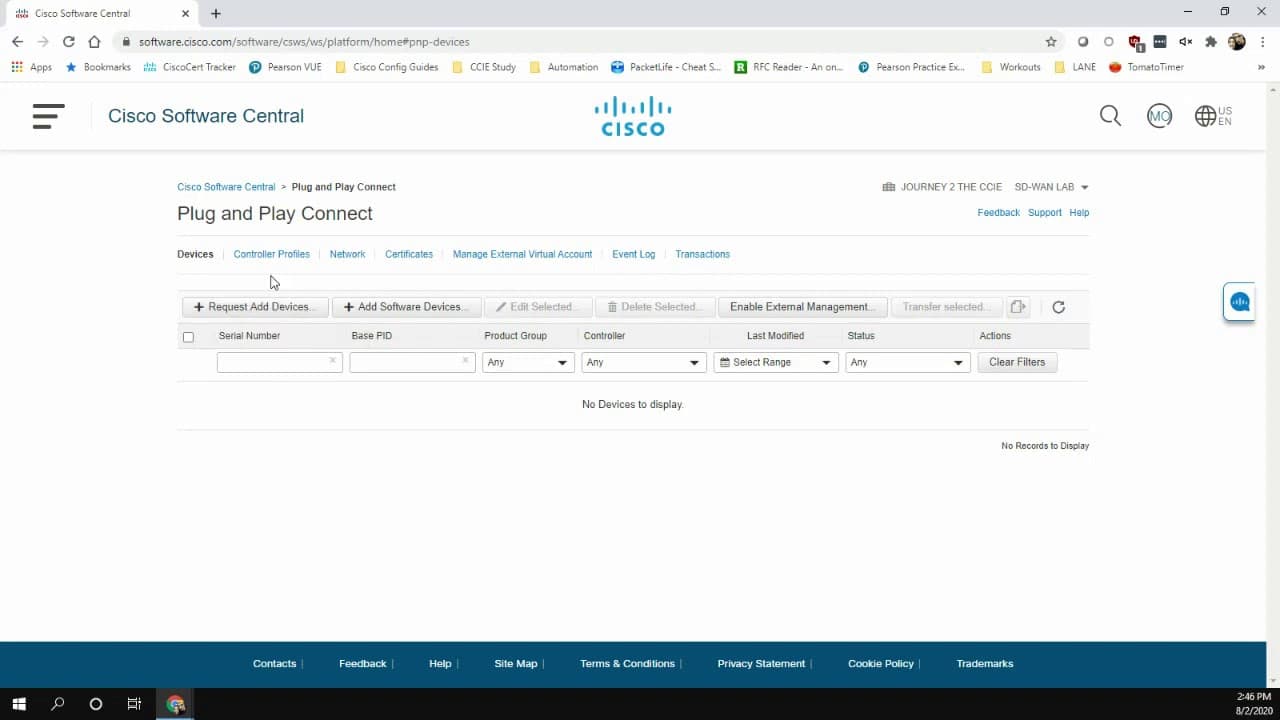Click the Add Software Devices button
Image resolution: width=1280 pixels, height=720 pixels.
point(407,307)
